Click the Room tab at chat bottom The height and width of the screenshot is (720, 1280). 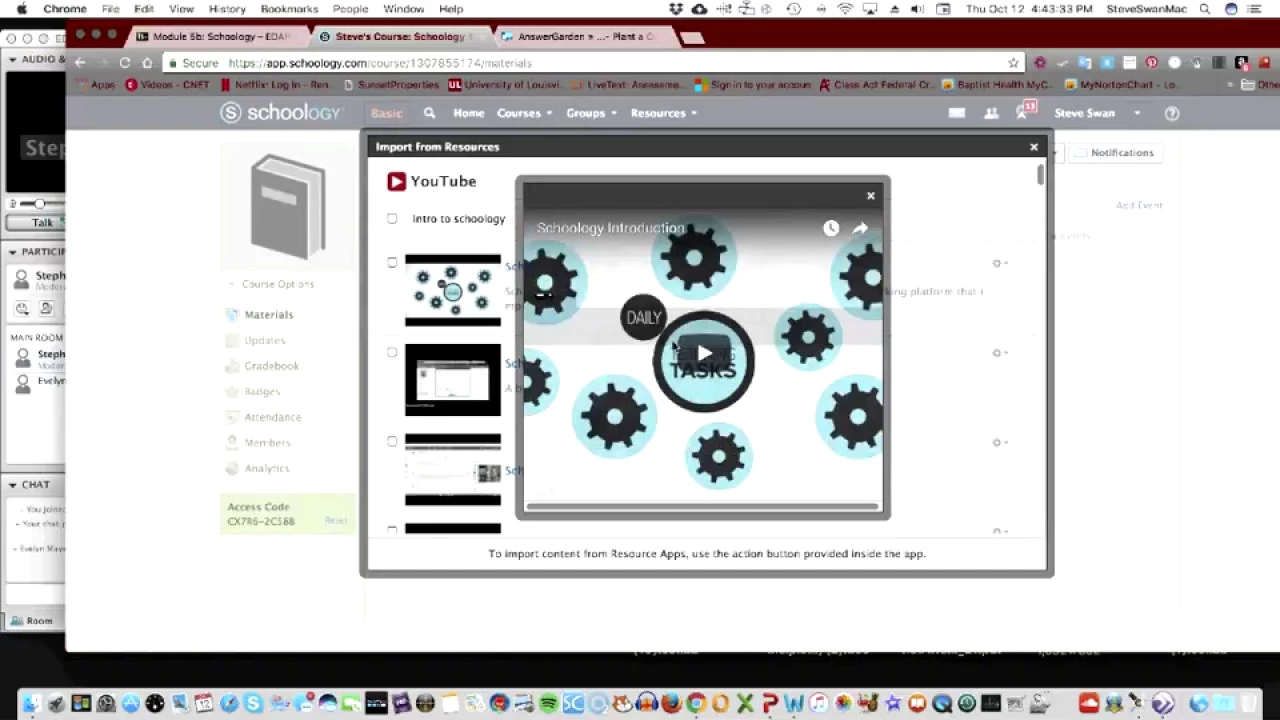tap(33, 621)
